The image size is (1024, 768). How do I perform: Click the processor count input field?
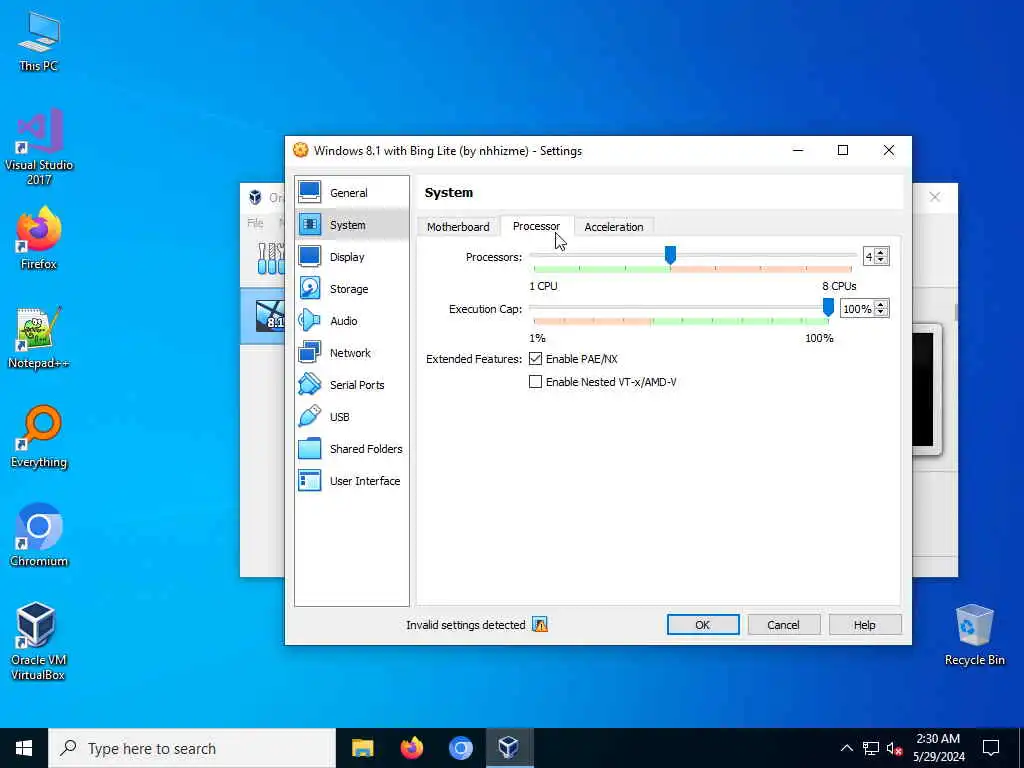tap(869, 257)
